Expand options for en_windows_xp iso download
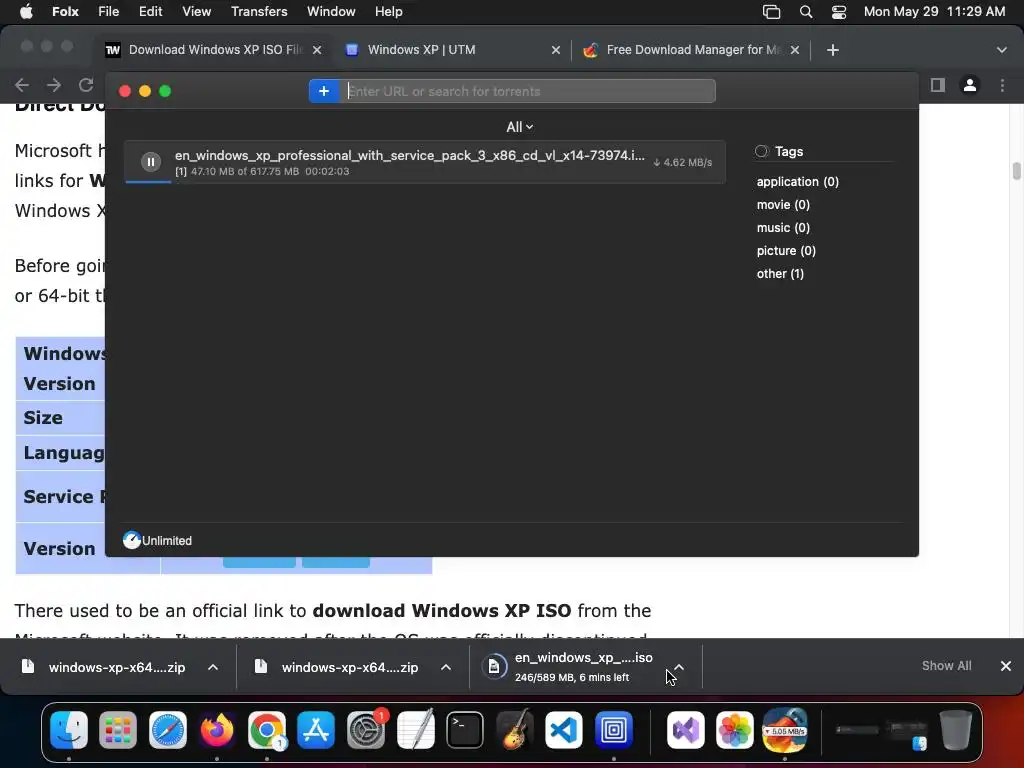 pyautogui.click(x=679, y=667)
